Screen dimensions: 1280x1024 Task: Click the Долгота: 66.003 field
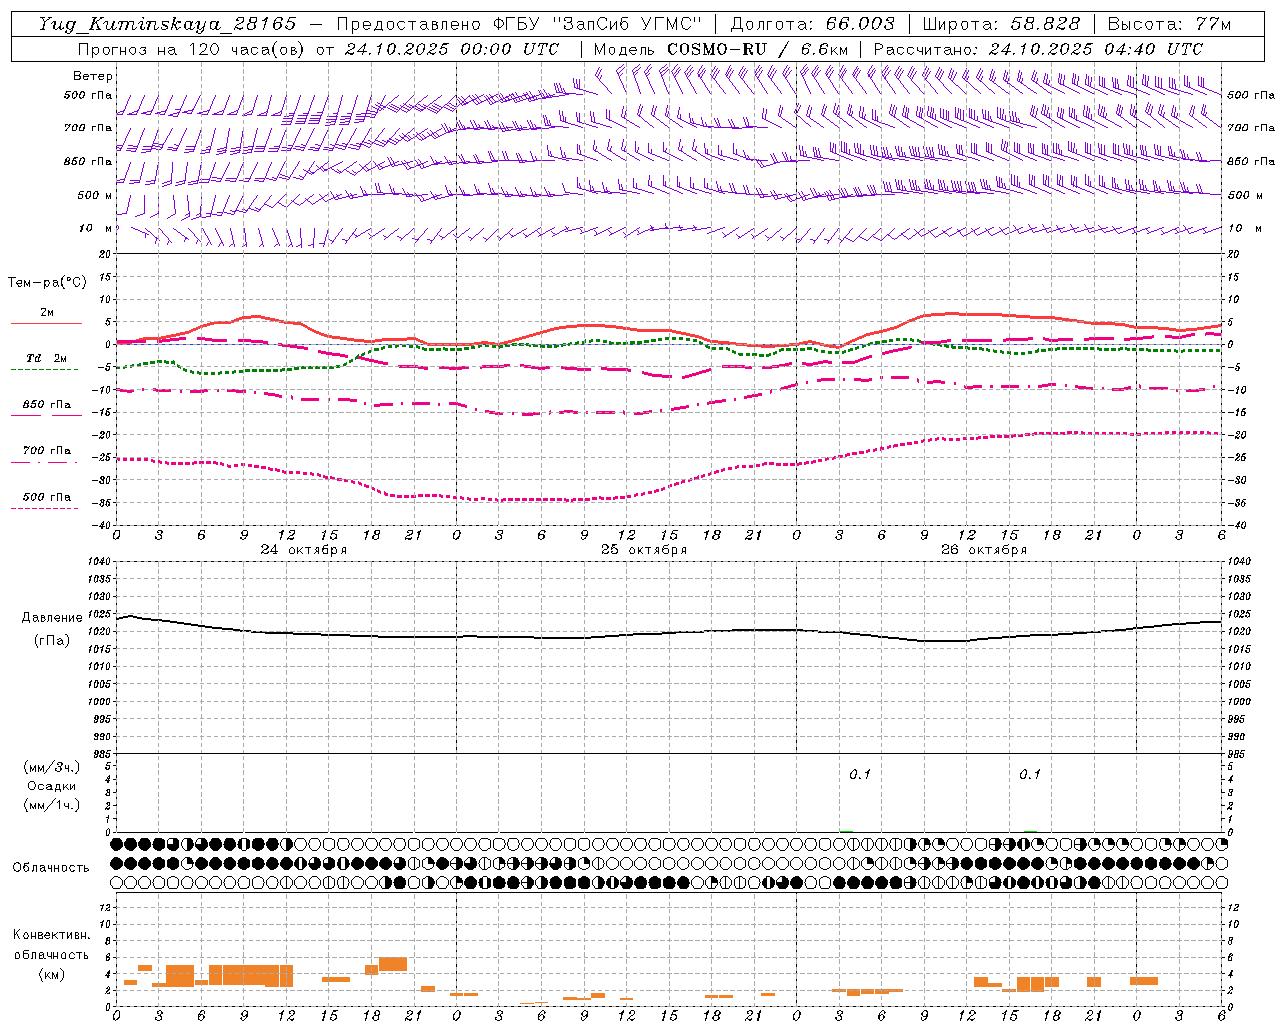tap(813, 24)
